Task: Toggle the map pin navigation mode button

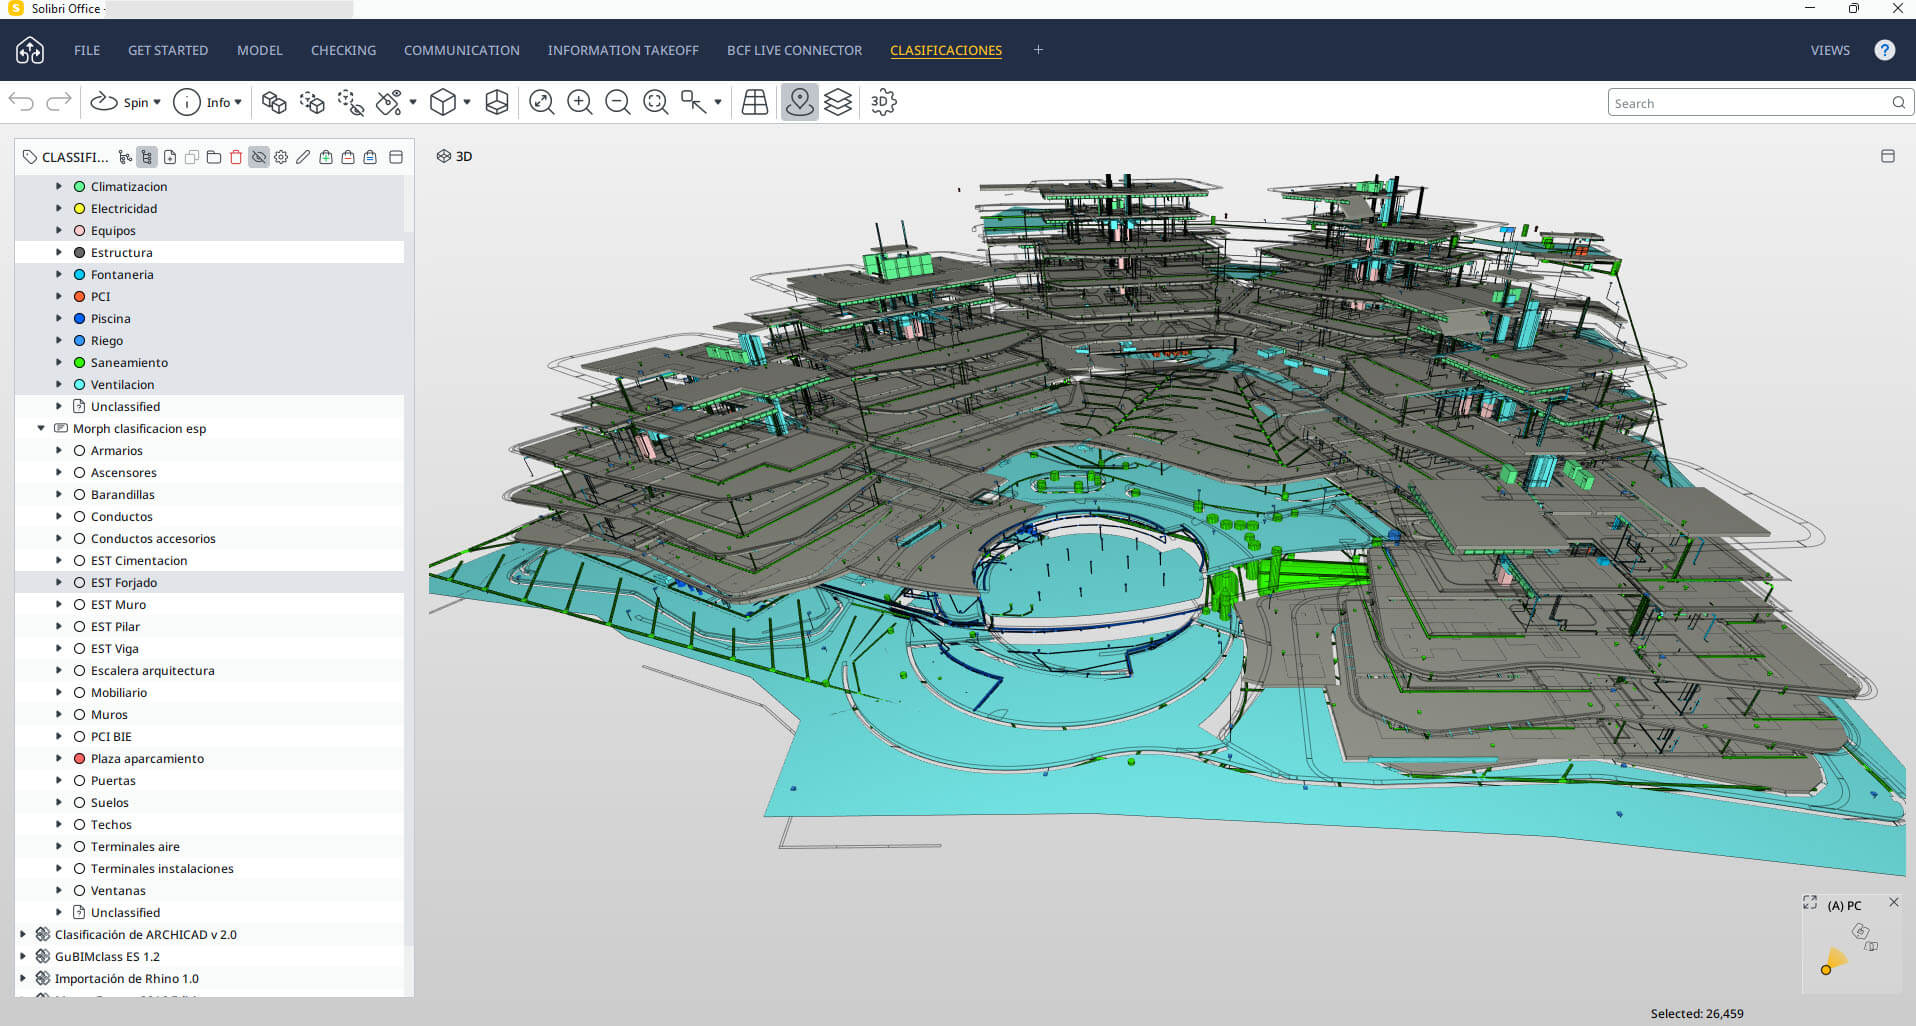Action: (799, 102)
